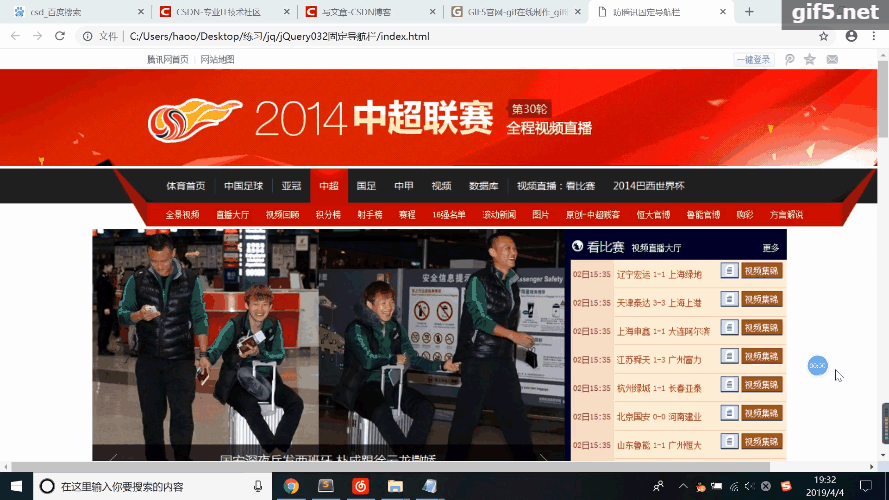Image resolution: width=889 pixels, height=500 pixels.
Task: Open the report icon for 辽宁宏运 1-1 上海绿地
Action: (x=729, y=270)
